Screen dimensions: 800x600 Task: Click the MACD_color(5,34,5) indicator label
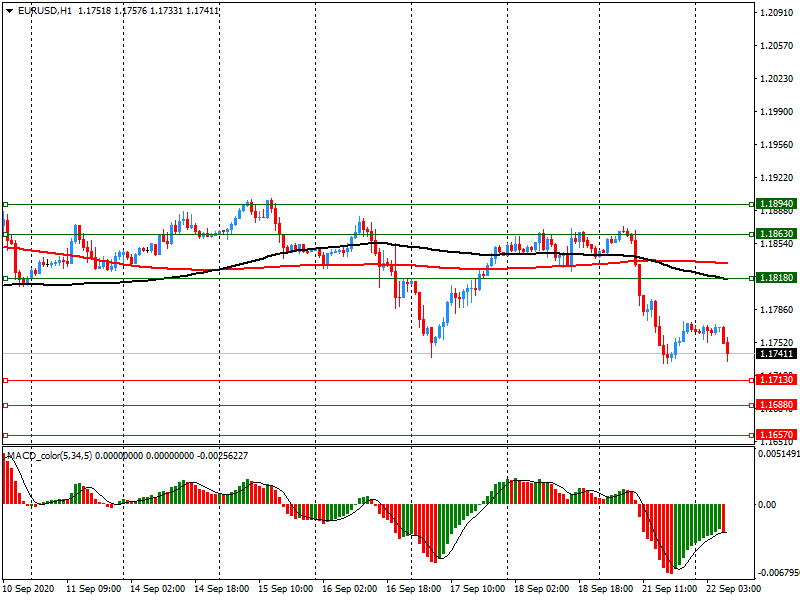(50, 456)
